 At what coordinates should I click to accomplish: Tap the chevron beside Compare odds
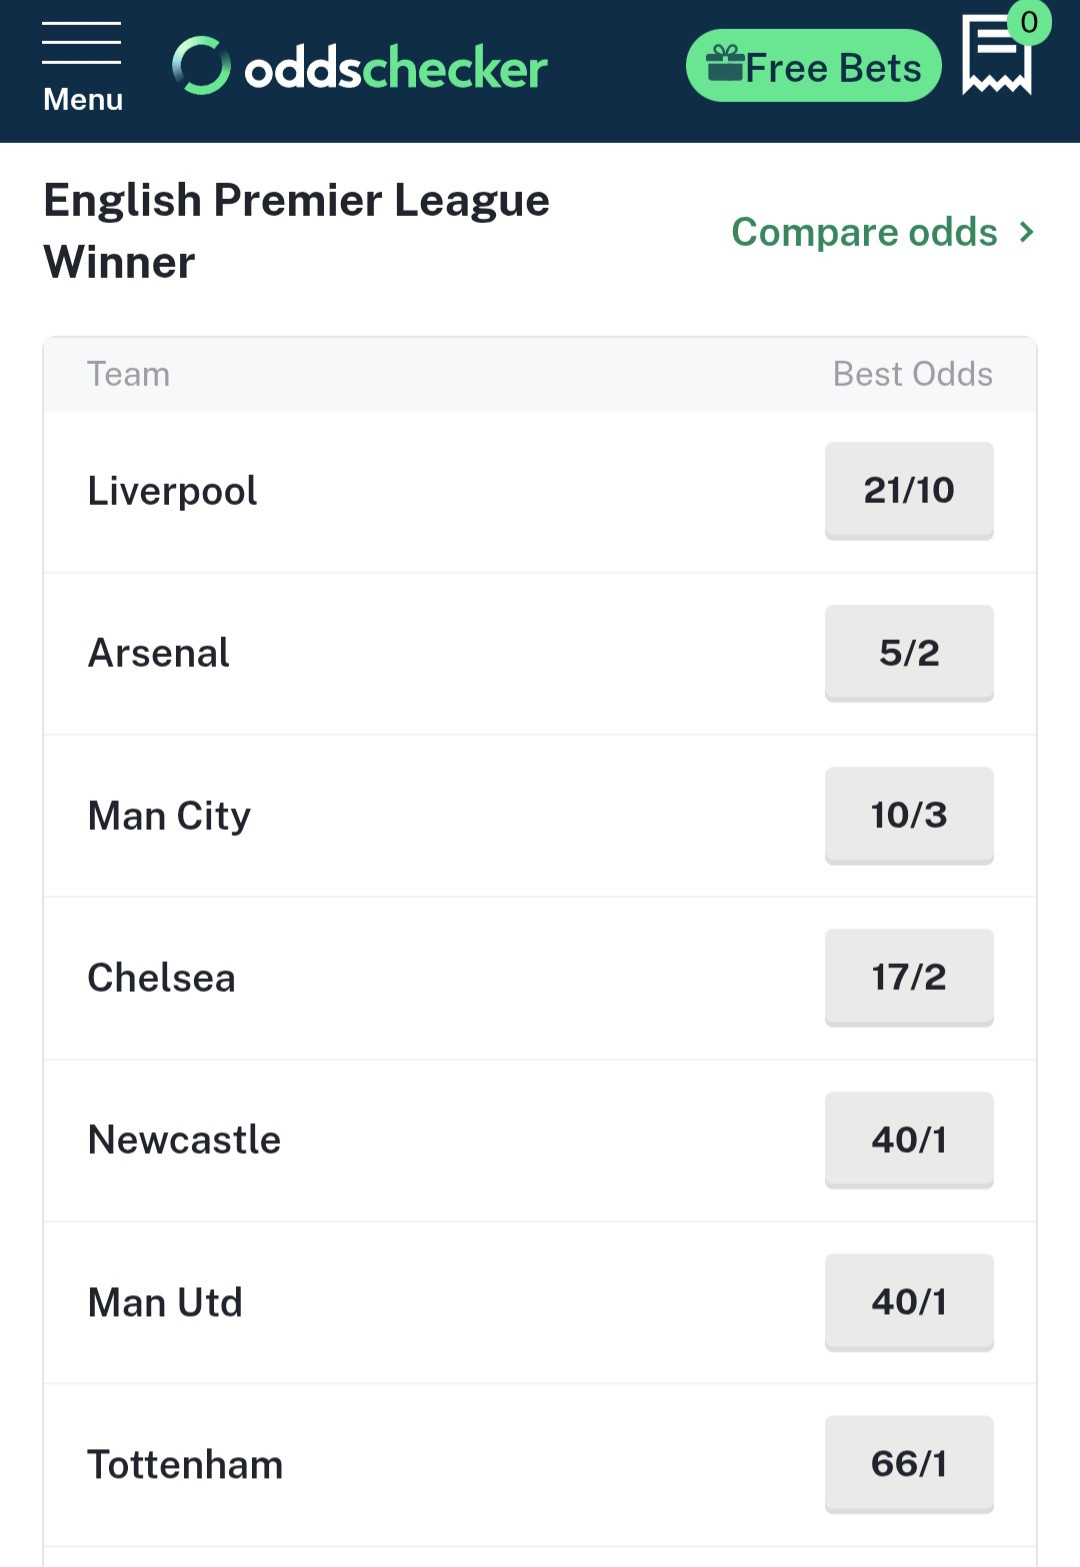[x=1026, y=232]
